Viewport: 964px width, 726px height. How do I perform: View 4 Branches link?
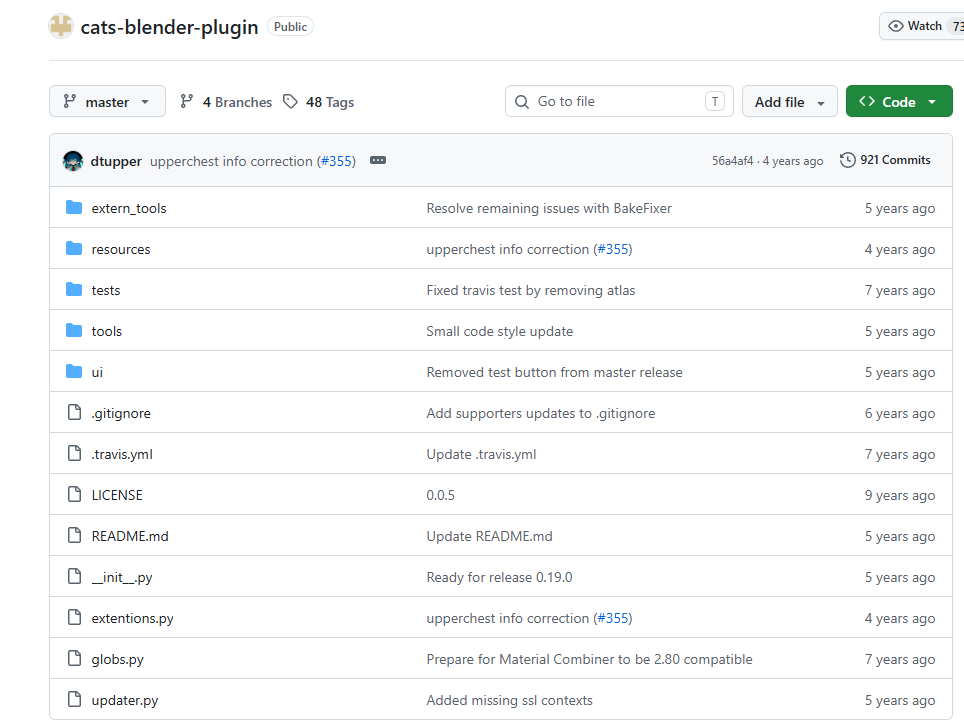(226, 102)
